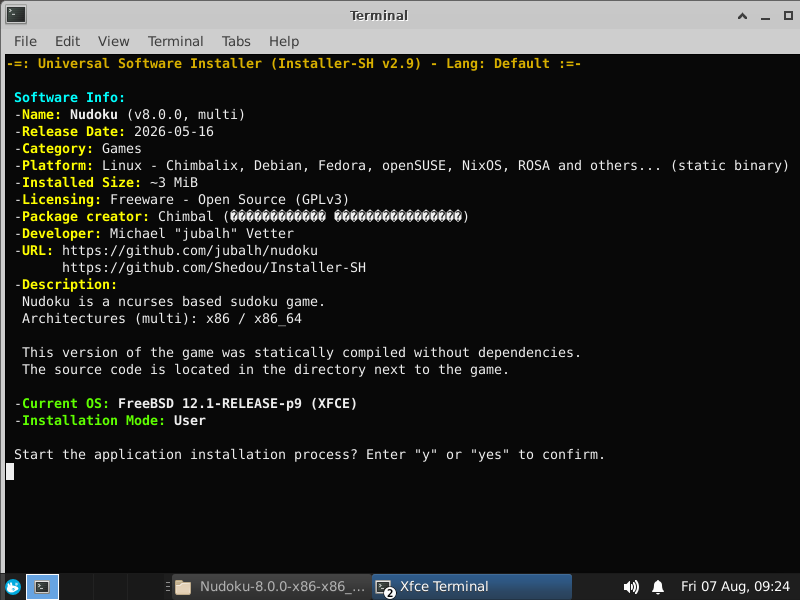Click the '~3 MiB' installed size value

pyautogui.click(x=174, y=183)
